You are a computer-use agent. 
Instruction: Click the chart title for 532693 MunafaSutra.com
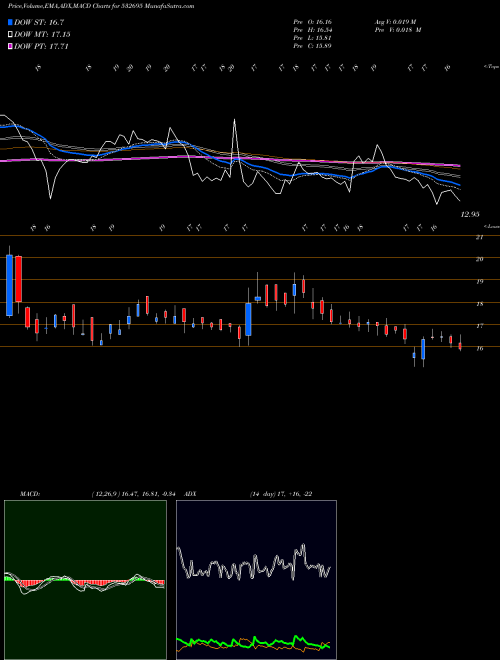[x=101, y=6]
